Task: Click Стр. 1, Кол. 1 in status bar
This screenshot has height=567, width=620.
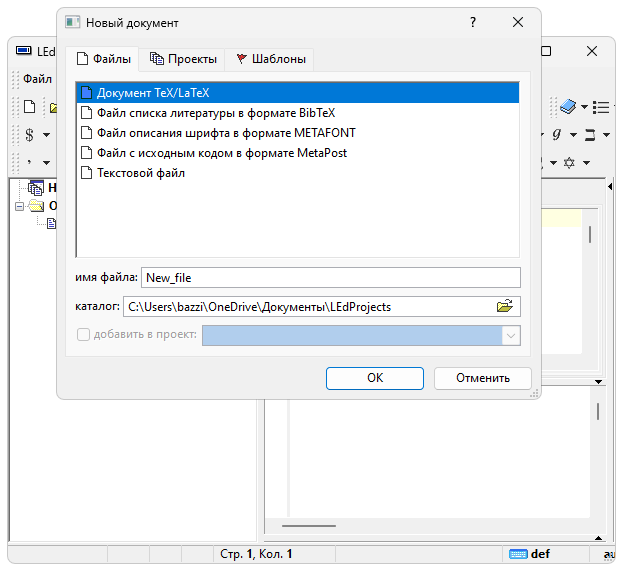Action: [256, 554]
